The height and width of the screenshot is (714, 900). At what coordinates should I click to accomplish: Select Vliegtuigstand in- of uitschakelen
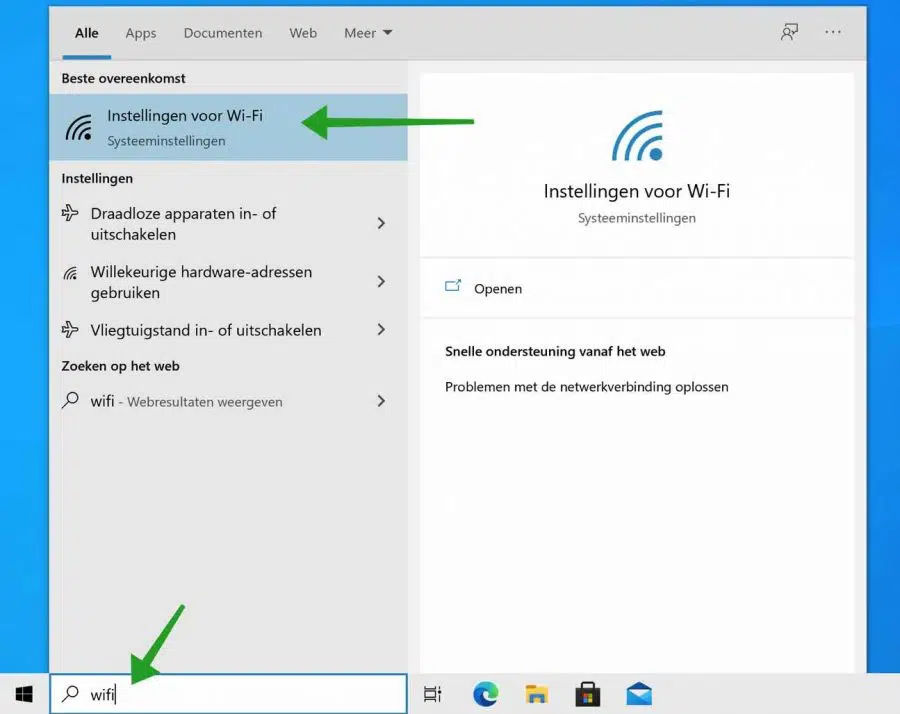[x=228, y=330]
